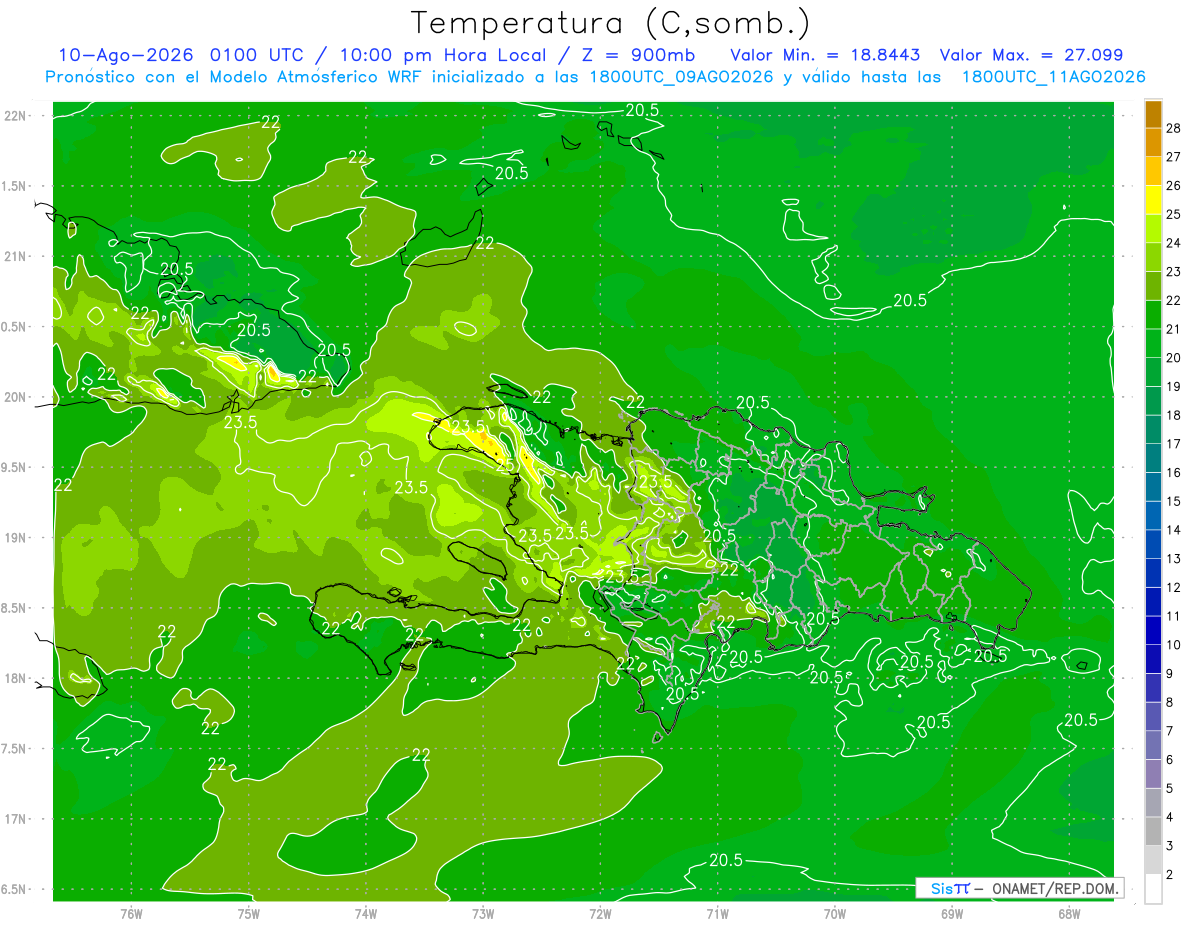
Task: Click the legend value "4"
Action: [x=1170, y=817]
